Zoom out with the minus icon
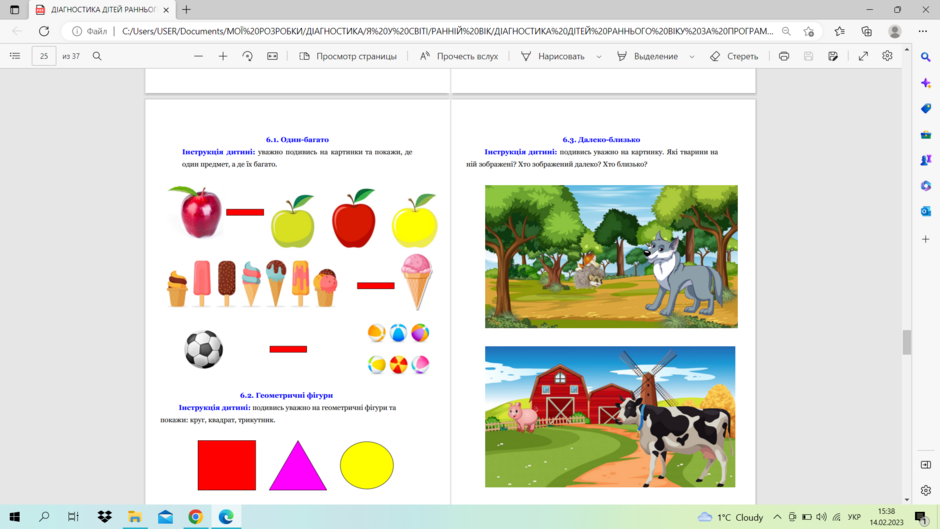 (198, 56)
